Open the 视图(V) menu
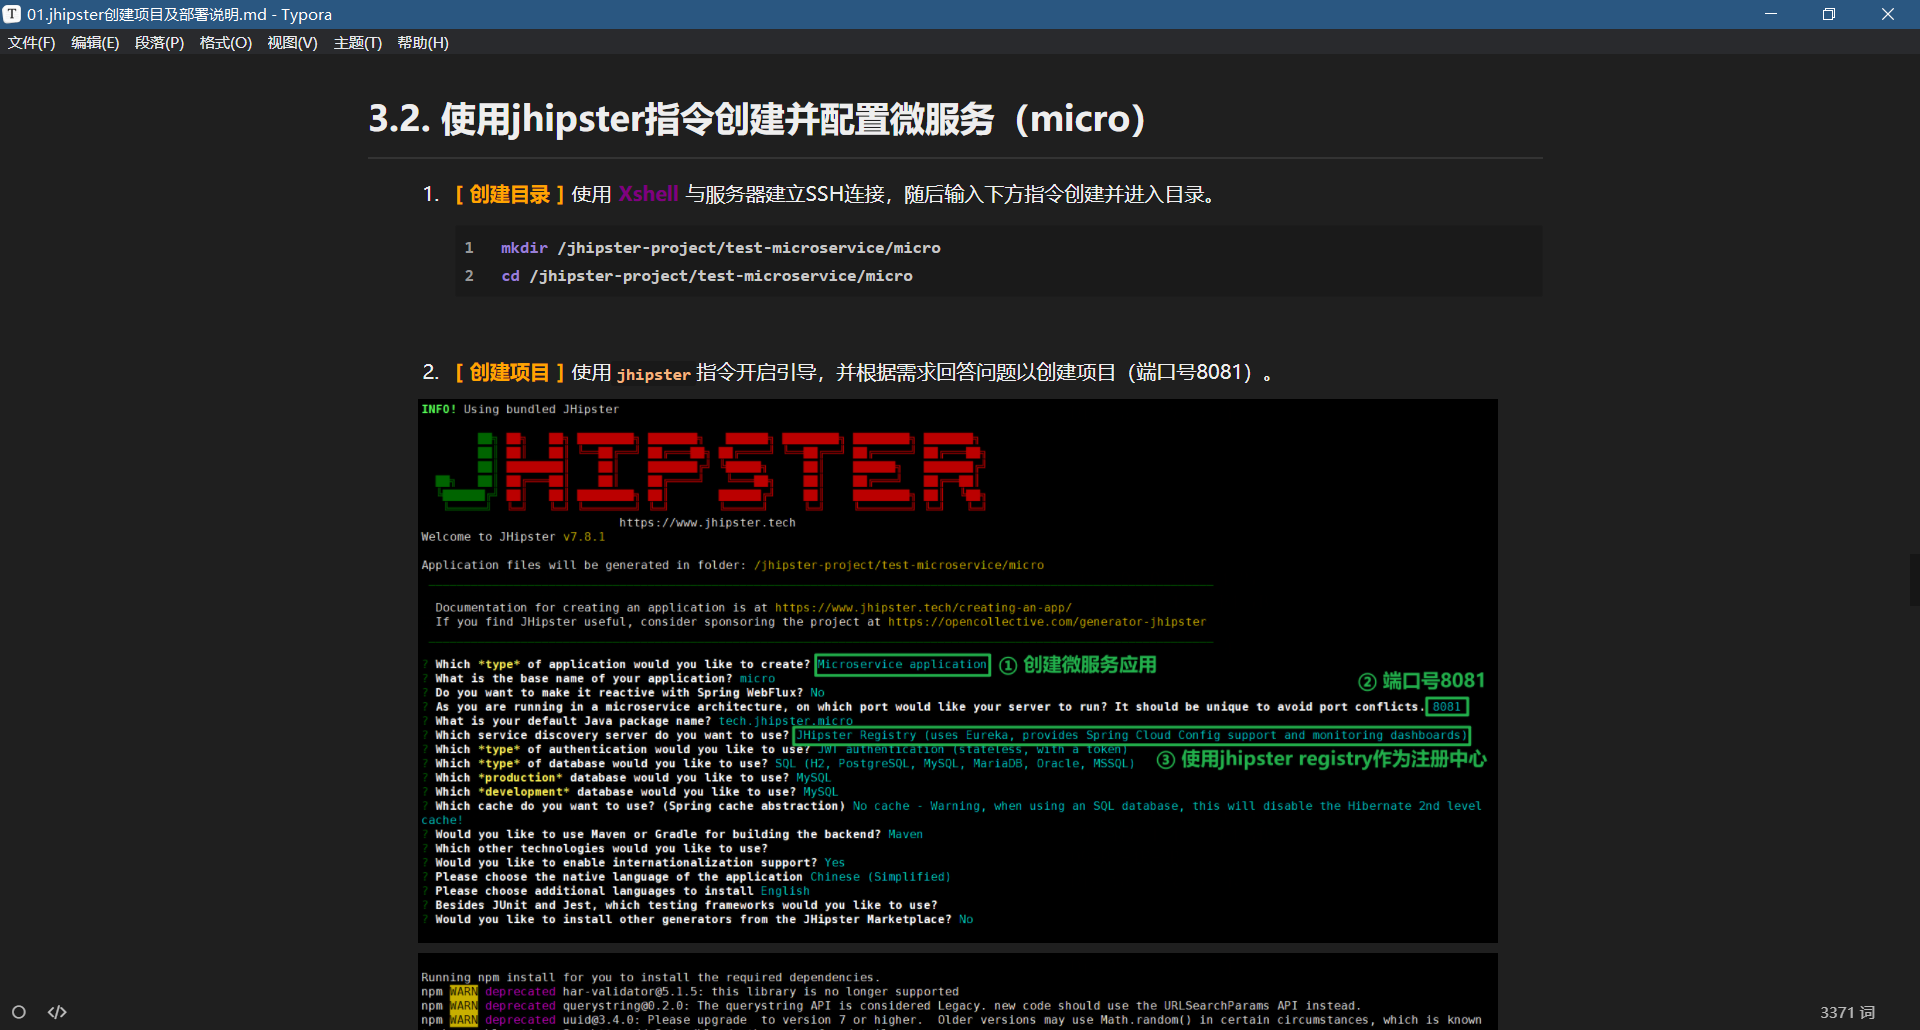This screenshot has height=1030, width=1920. click(x=292, y=43)
